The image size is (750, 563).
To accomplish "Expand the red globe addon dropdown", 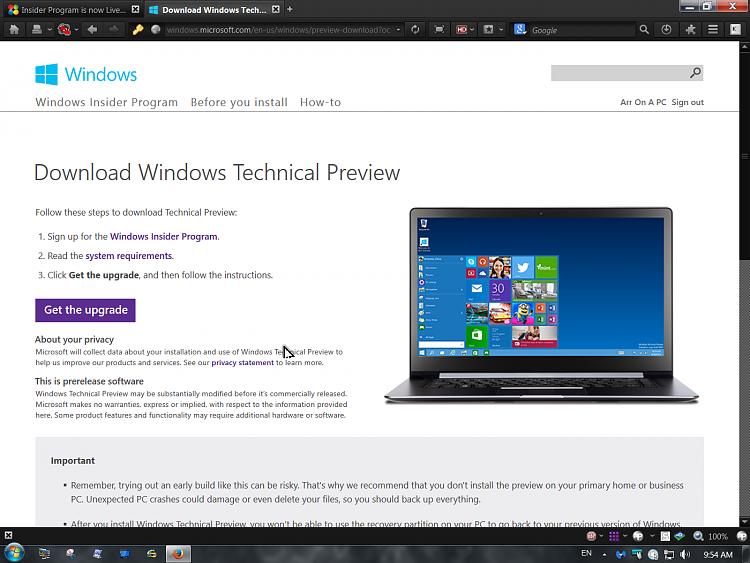I will (77, 30).
